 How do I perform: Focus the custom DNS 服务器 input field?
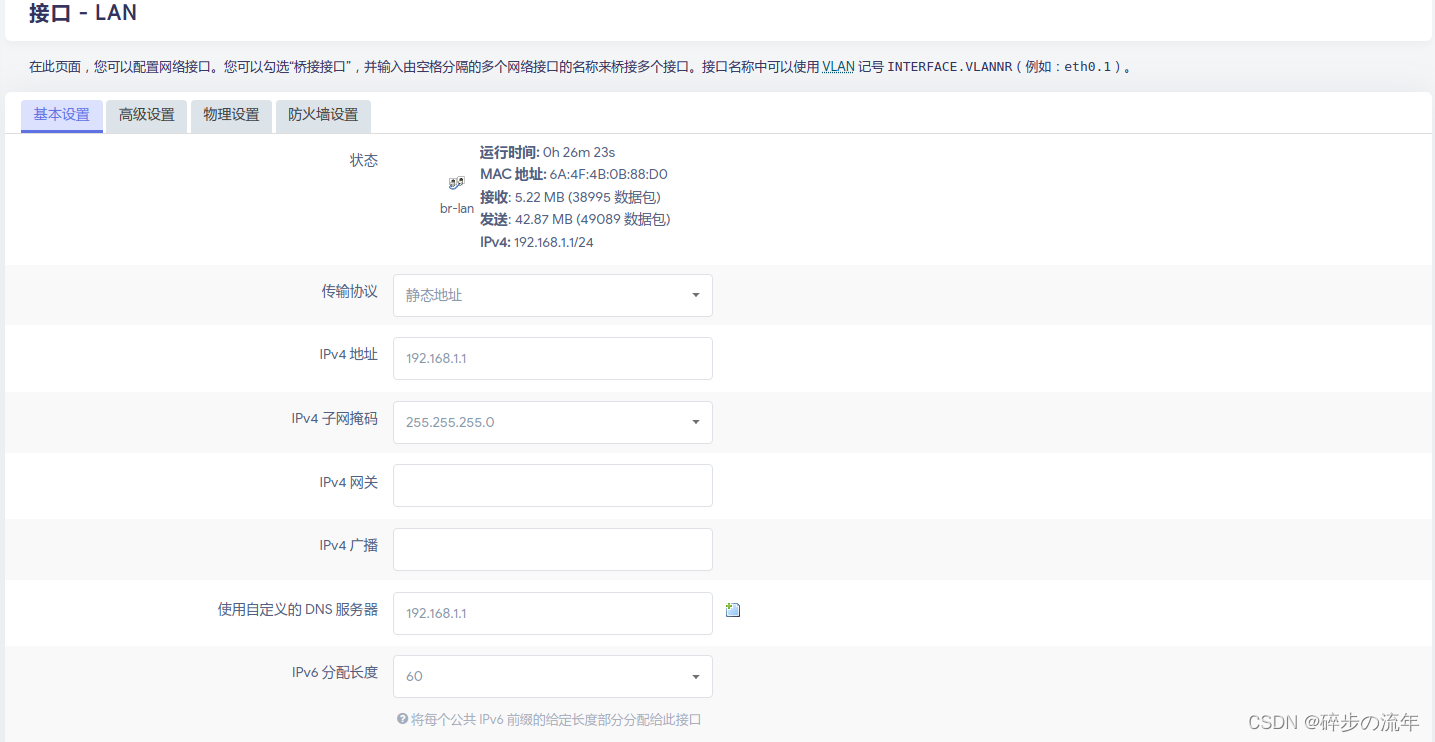[x=553, y=613]
